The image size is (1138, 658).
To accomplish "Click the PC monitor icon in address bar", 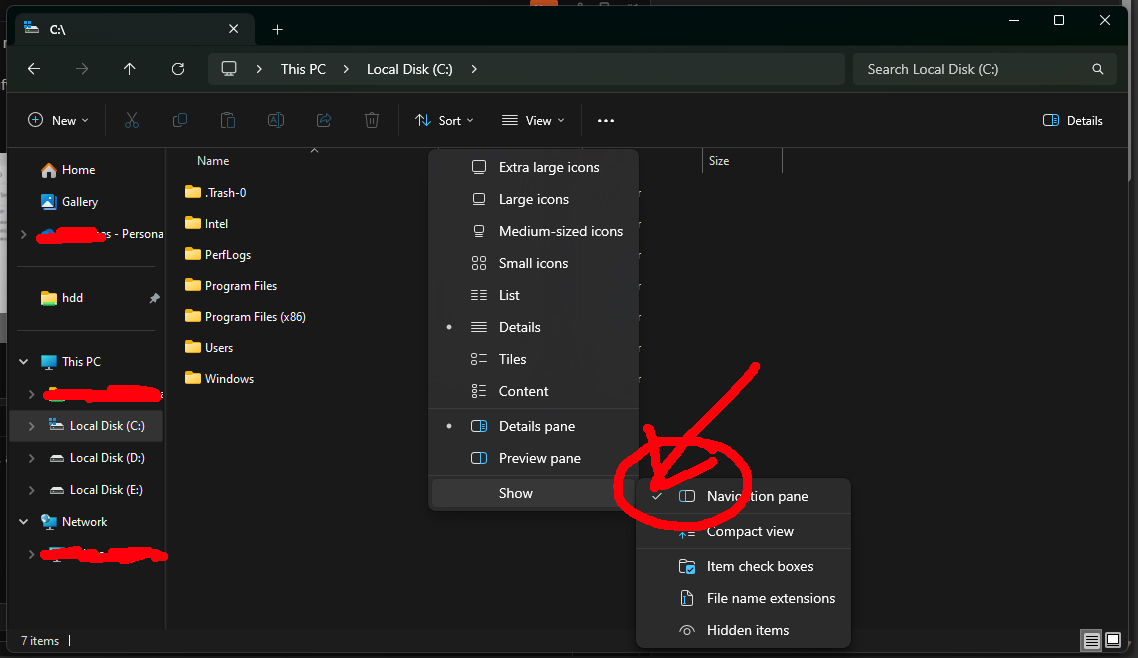I will [x=229, y=69].
